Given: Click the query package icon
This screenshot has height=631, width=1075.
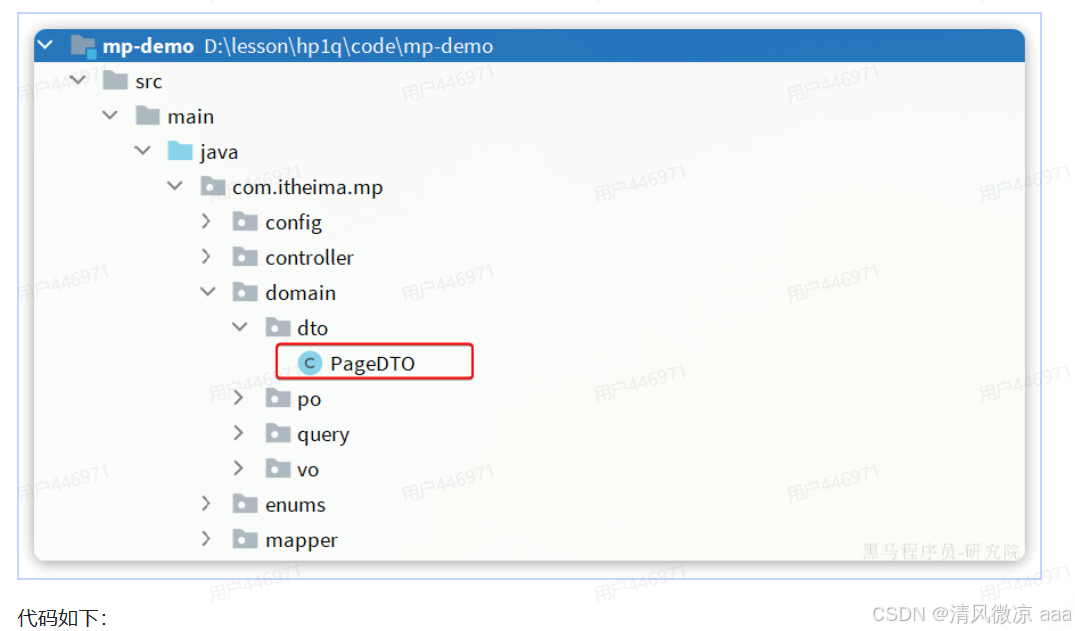Looking at the screenshot, I should [278, 433].
